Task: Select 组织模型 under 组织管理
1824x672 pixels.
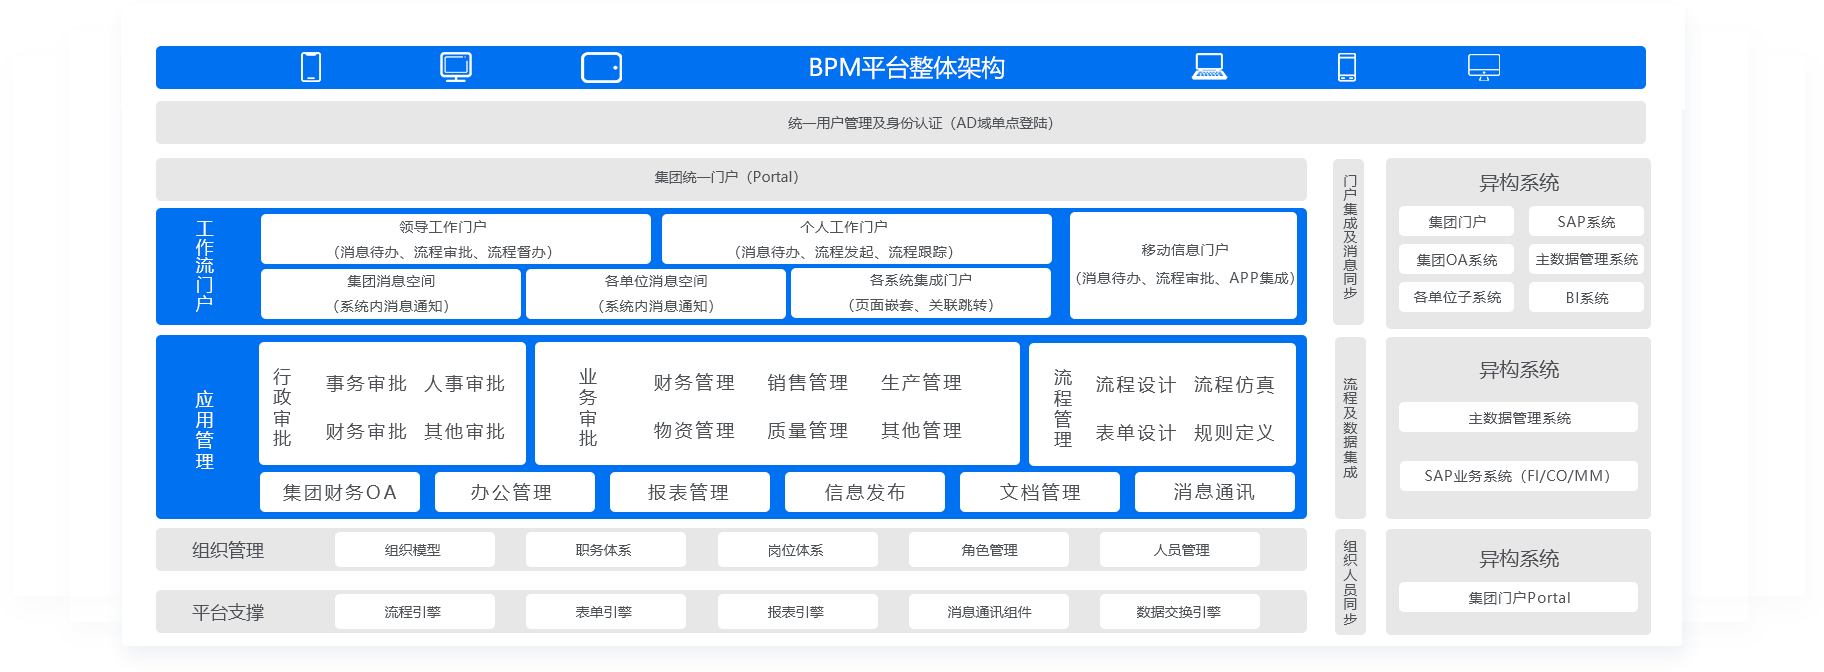Action: (x=414, y=550)
